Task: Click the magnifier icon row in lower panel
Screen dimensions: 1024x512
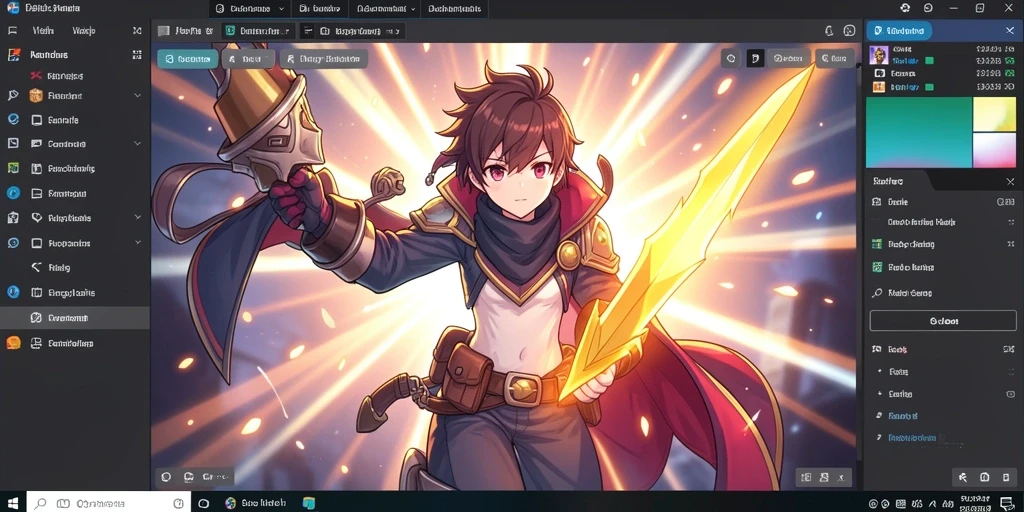Action: coord(943,293)
